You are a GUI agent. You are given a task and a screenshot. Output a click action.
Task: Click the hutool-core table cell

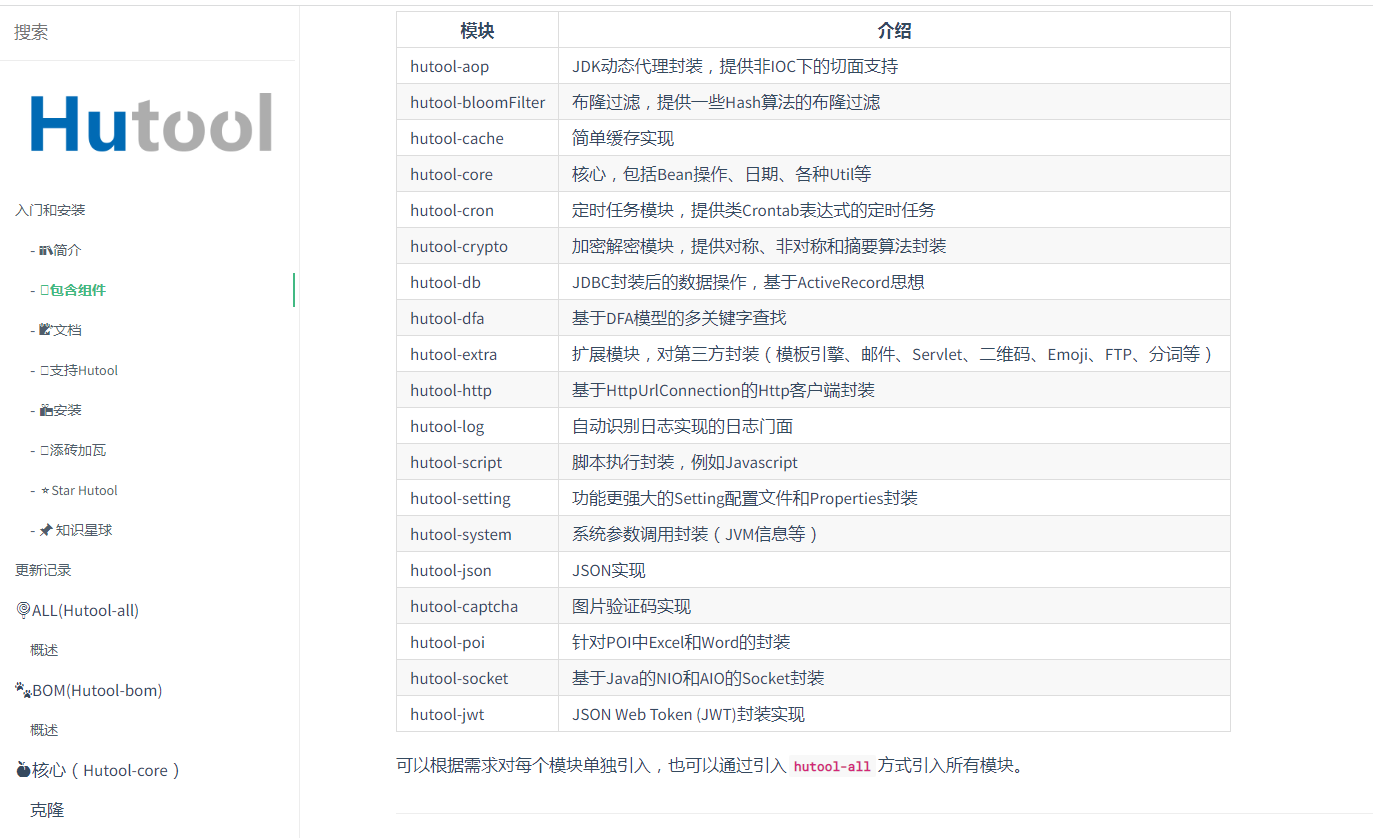[x=477, y=174]
